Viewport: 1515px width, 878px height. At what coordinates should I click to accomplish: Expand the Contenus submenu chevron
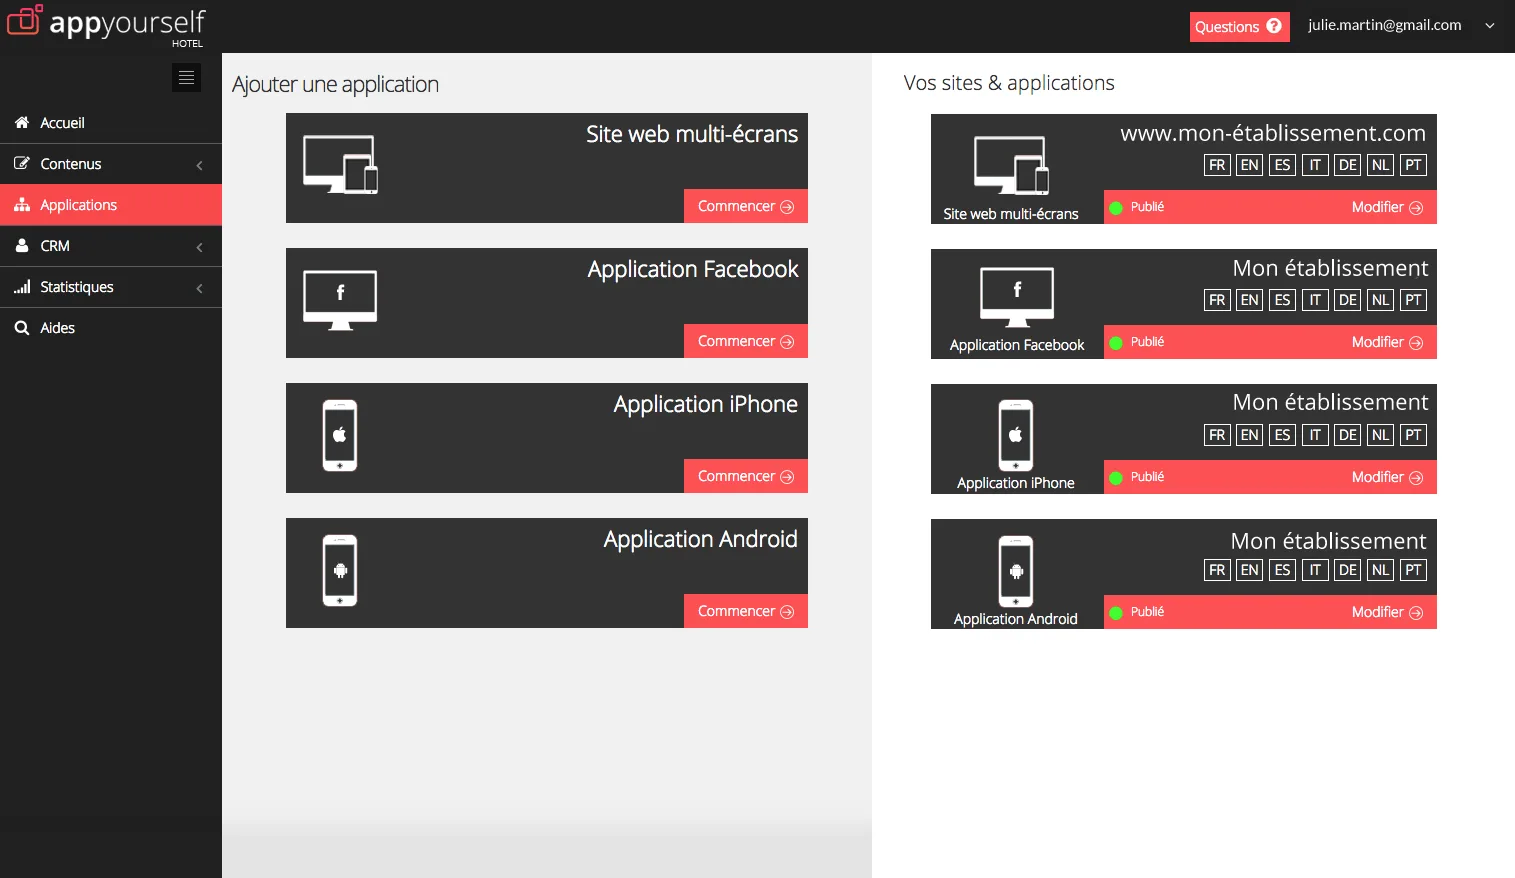(200, 165)
